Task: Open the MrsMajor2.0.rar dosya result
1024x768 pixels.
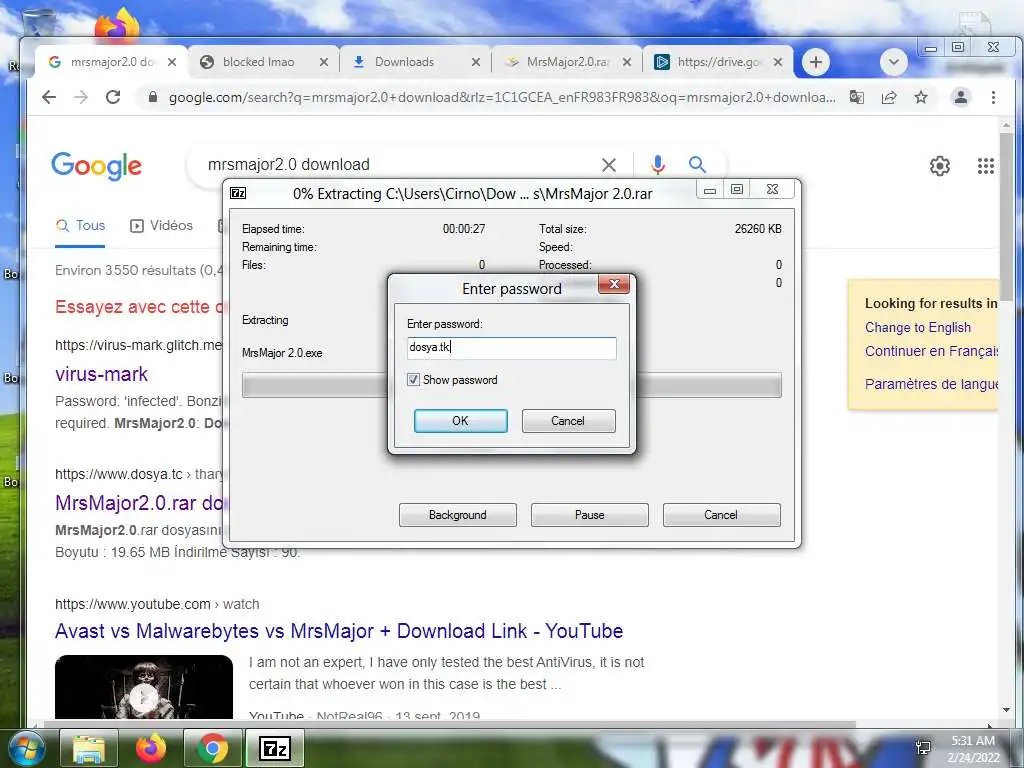Action: click(x=140, y=503)
